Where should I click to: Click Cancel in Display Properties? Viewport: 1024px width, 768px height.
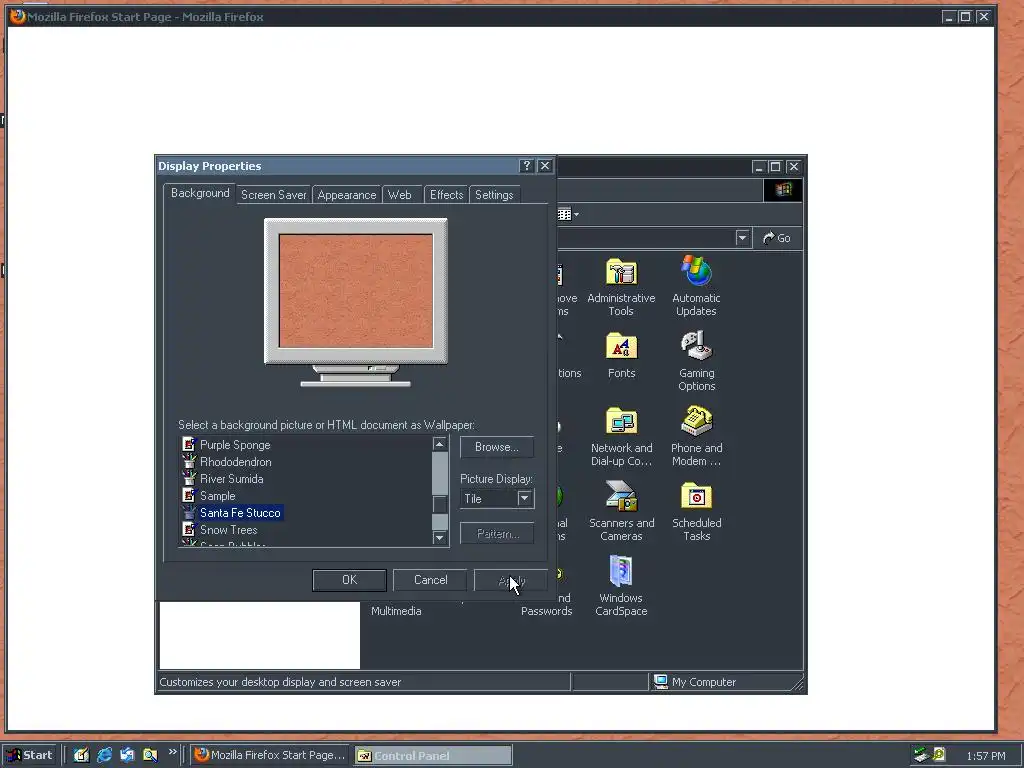pos(430,580)
